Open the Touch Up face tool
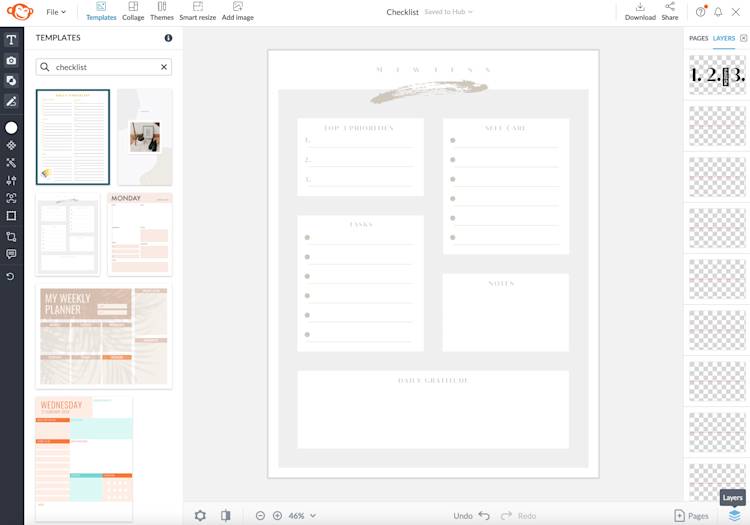Screen dimensions: 750x525 coord(11,198)
